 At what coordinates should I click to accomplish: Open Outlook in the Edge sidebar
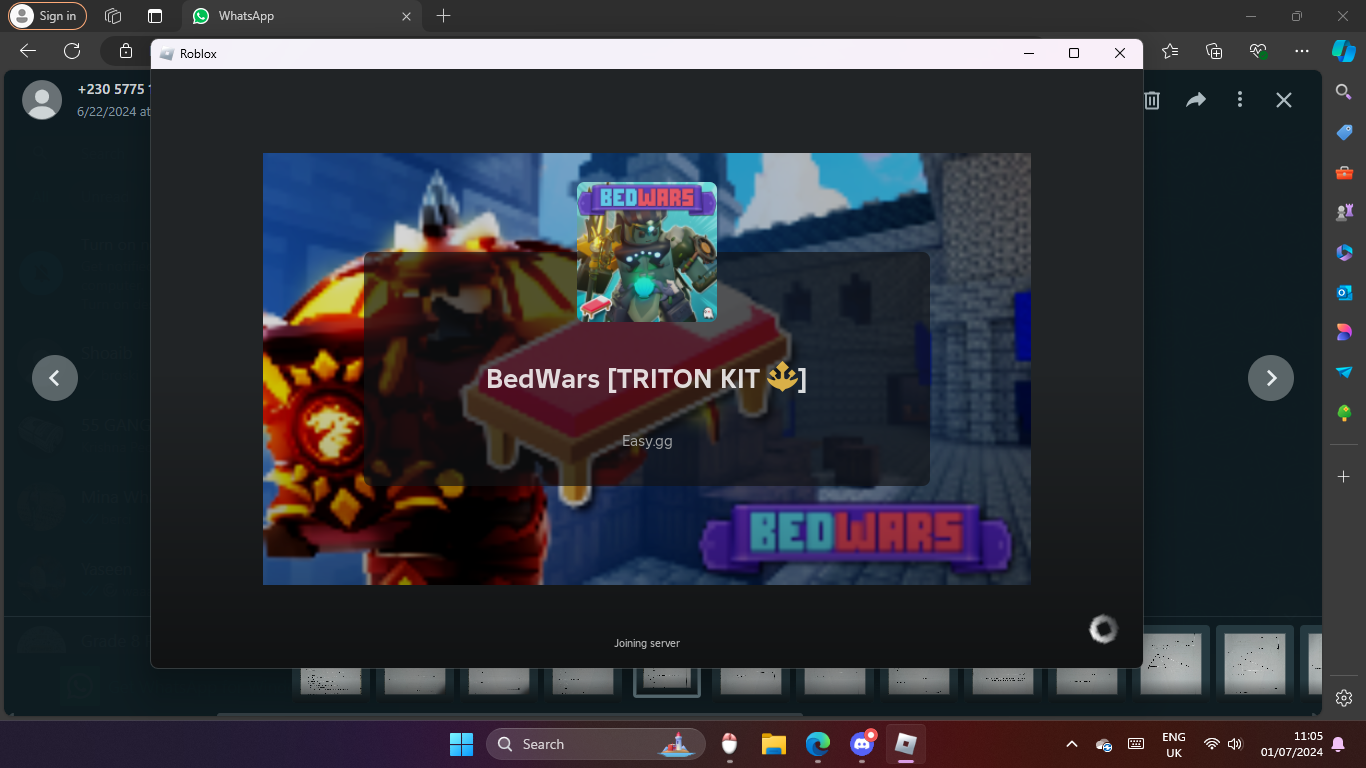[1344, 292]
